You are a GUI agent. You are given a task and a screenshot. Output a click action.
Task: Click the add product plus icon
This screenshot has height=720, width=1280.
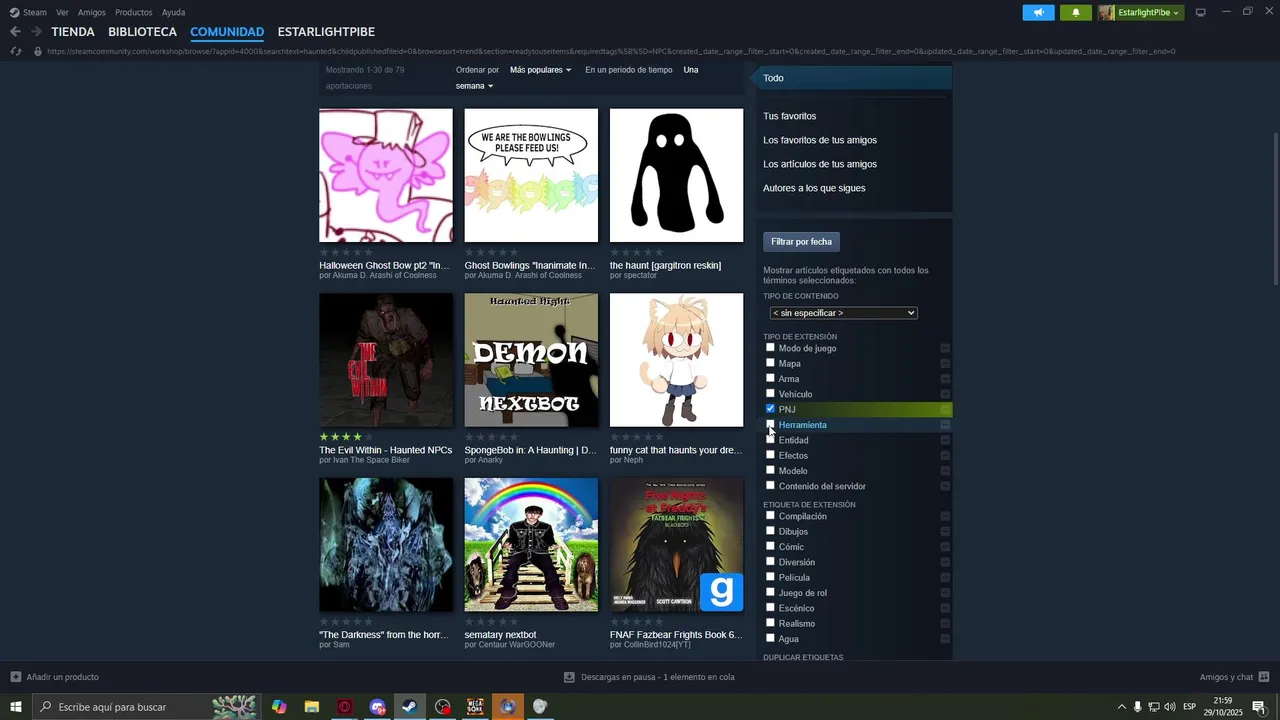16,677
